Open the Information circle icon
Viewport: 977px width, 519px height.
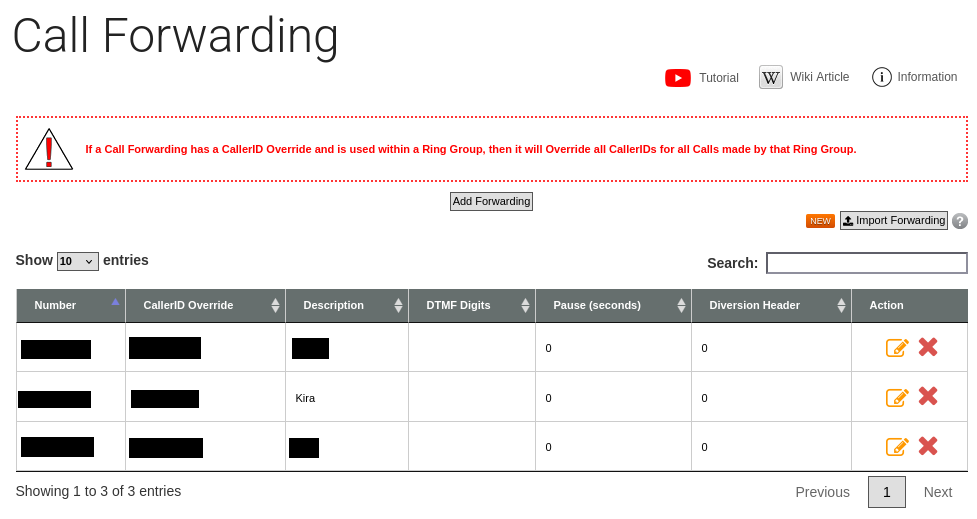point(881,77)
